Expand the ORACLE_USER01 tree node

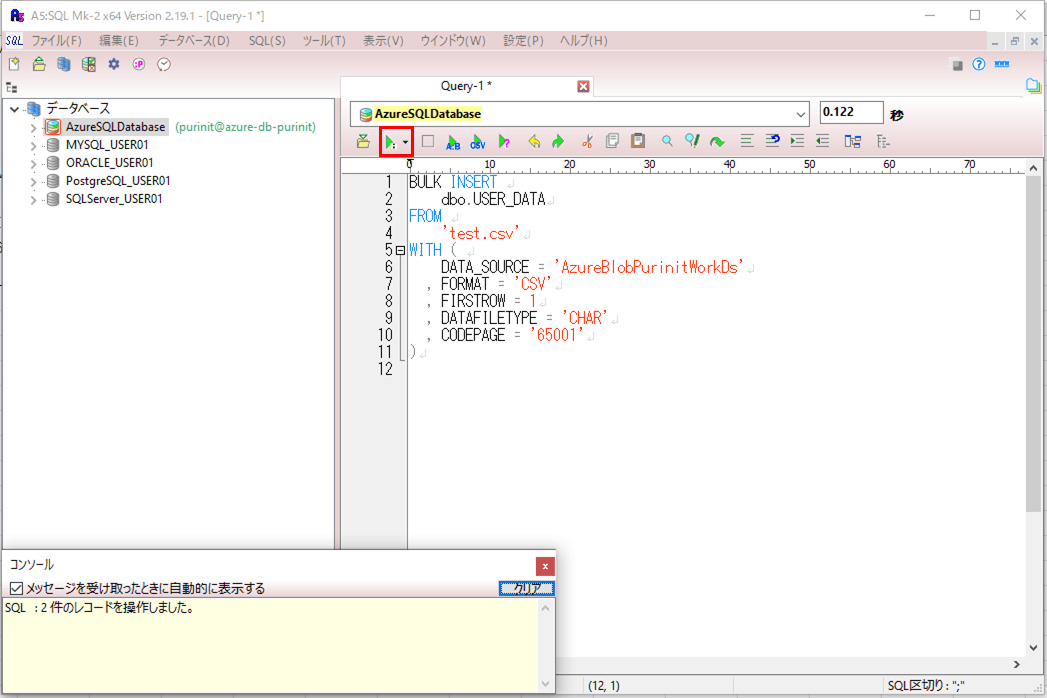(33, 163)
